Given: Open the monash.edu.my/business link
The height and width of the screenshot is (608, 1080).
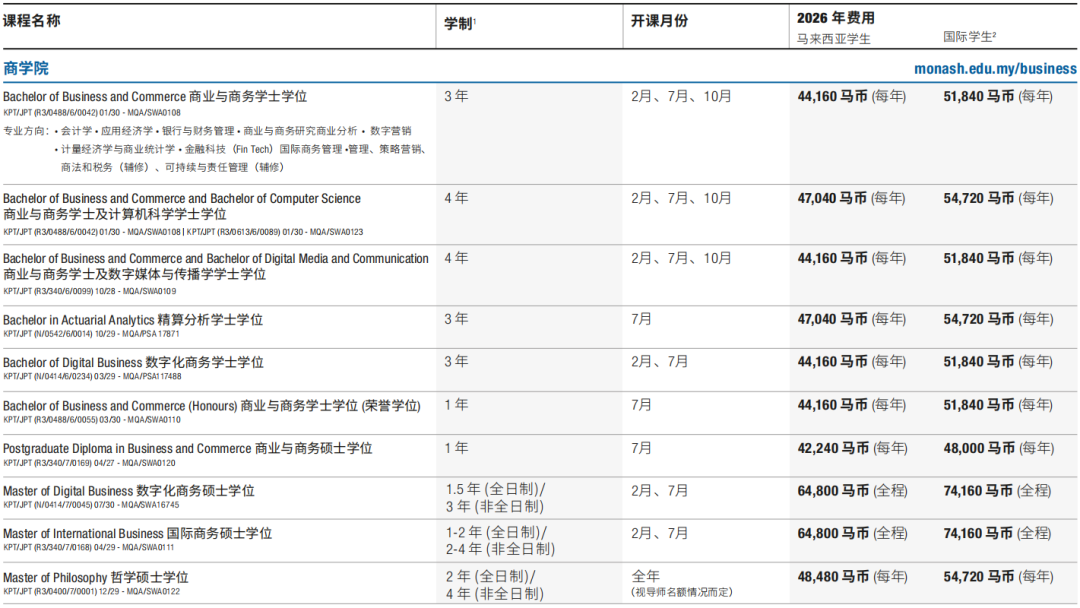Looking at the screenshot, I should pos(995,69).
